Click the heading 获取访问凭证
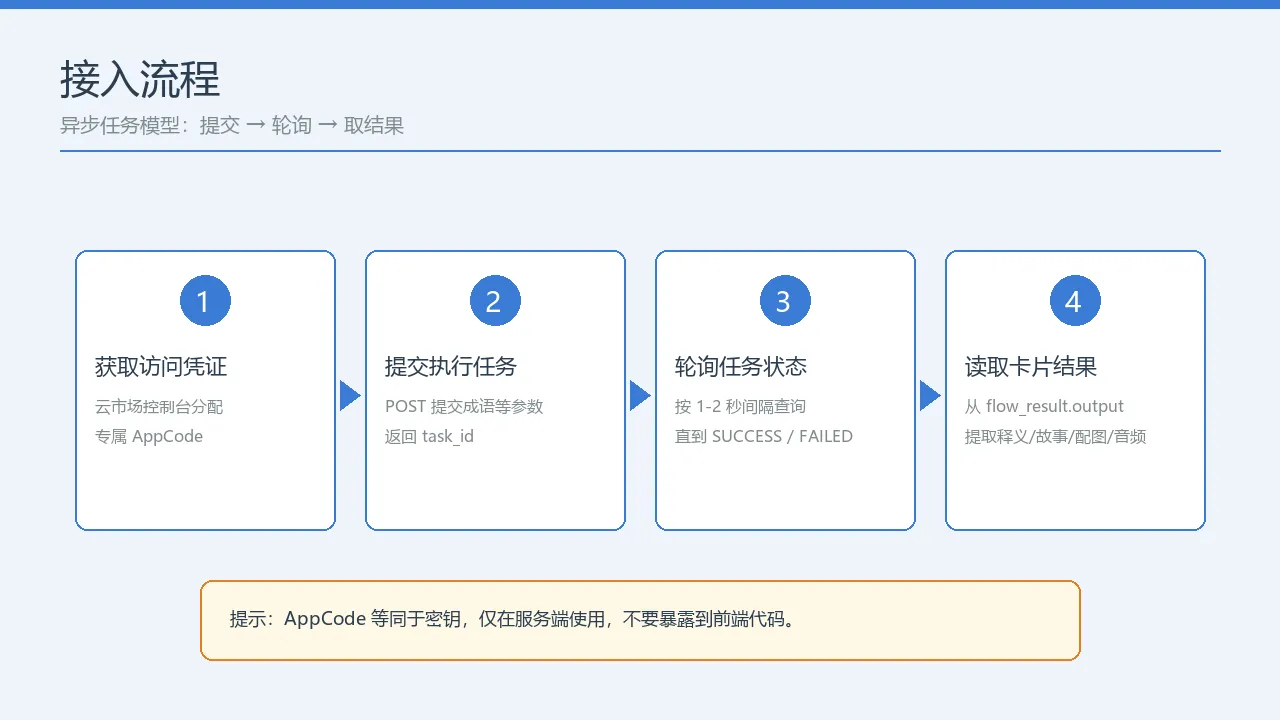The width and height of the screenshot is (1280, 720). (x=161, y=367)
